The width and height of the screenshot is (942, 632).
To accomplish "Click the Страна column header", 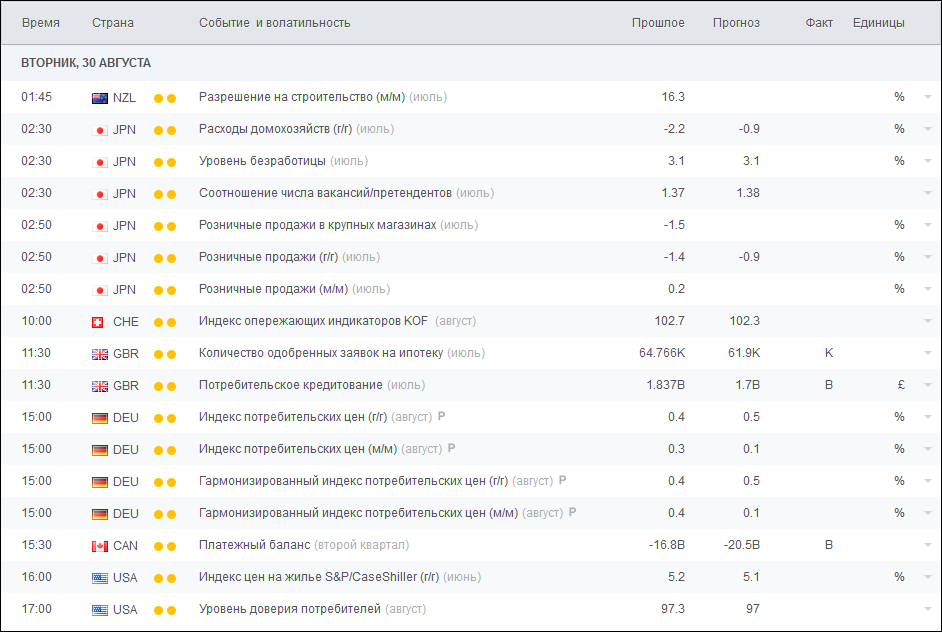I will 113,23.
